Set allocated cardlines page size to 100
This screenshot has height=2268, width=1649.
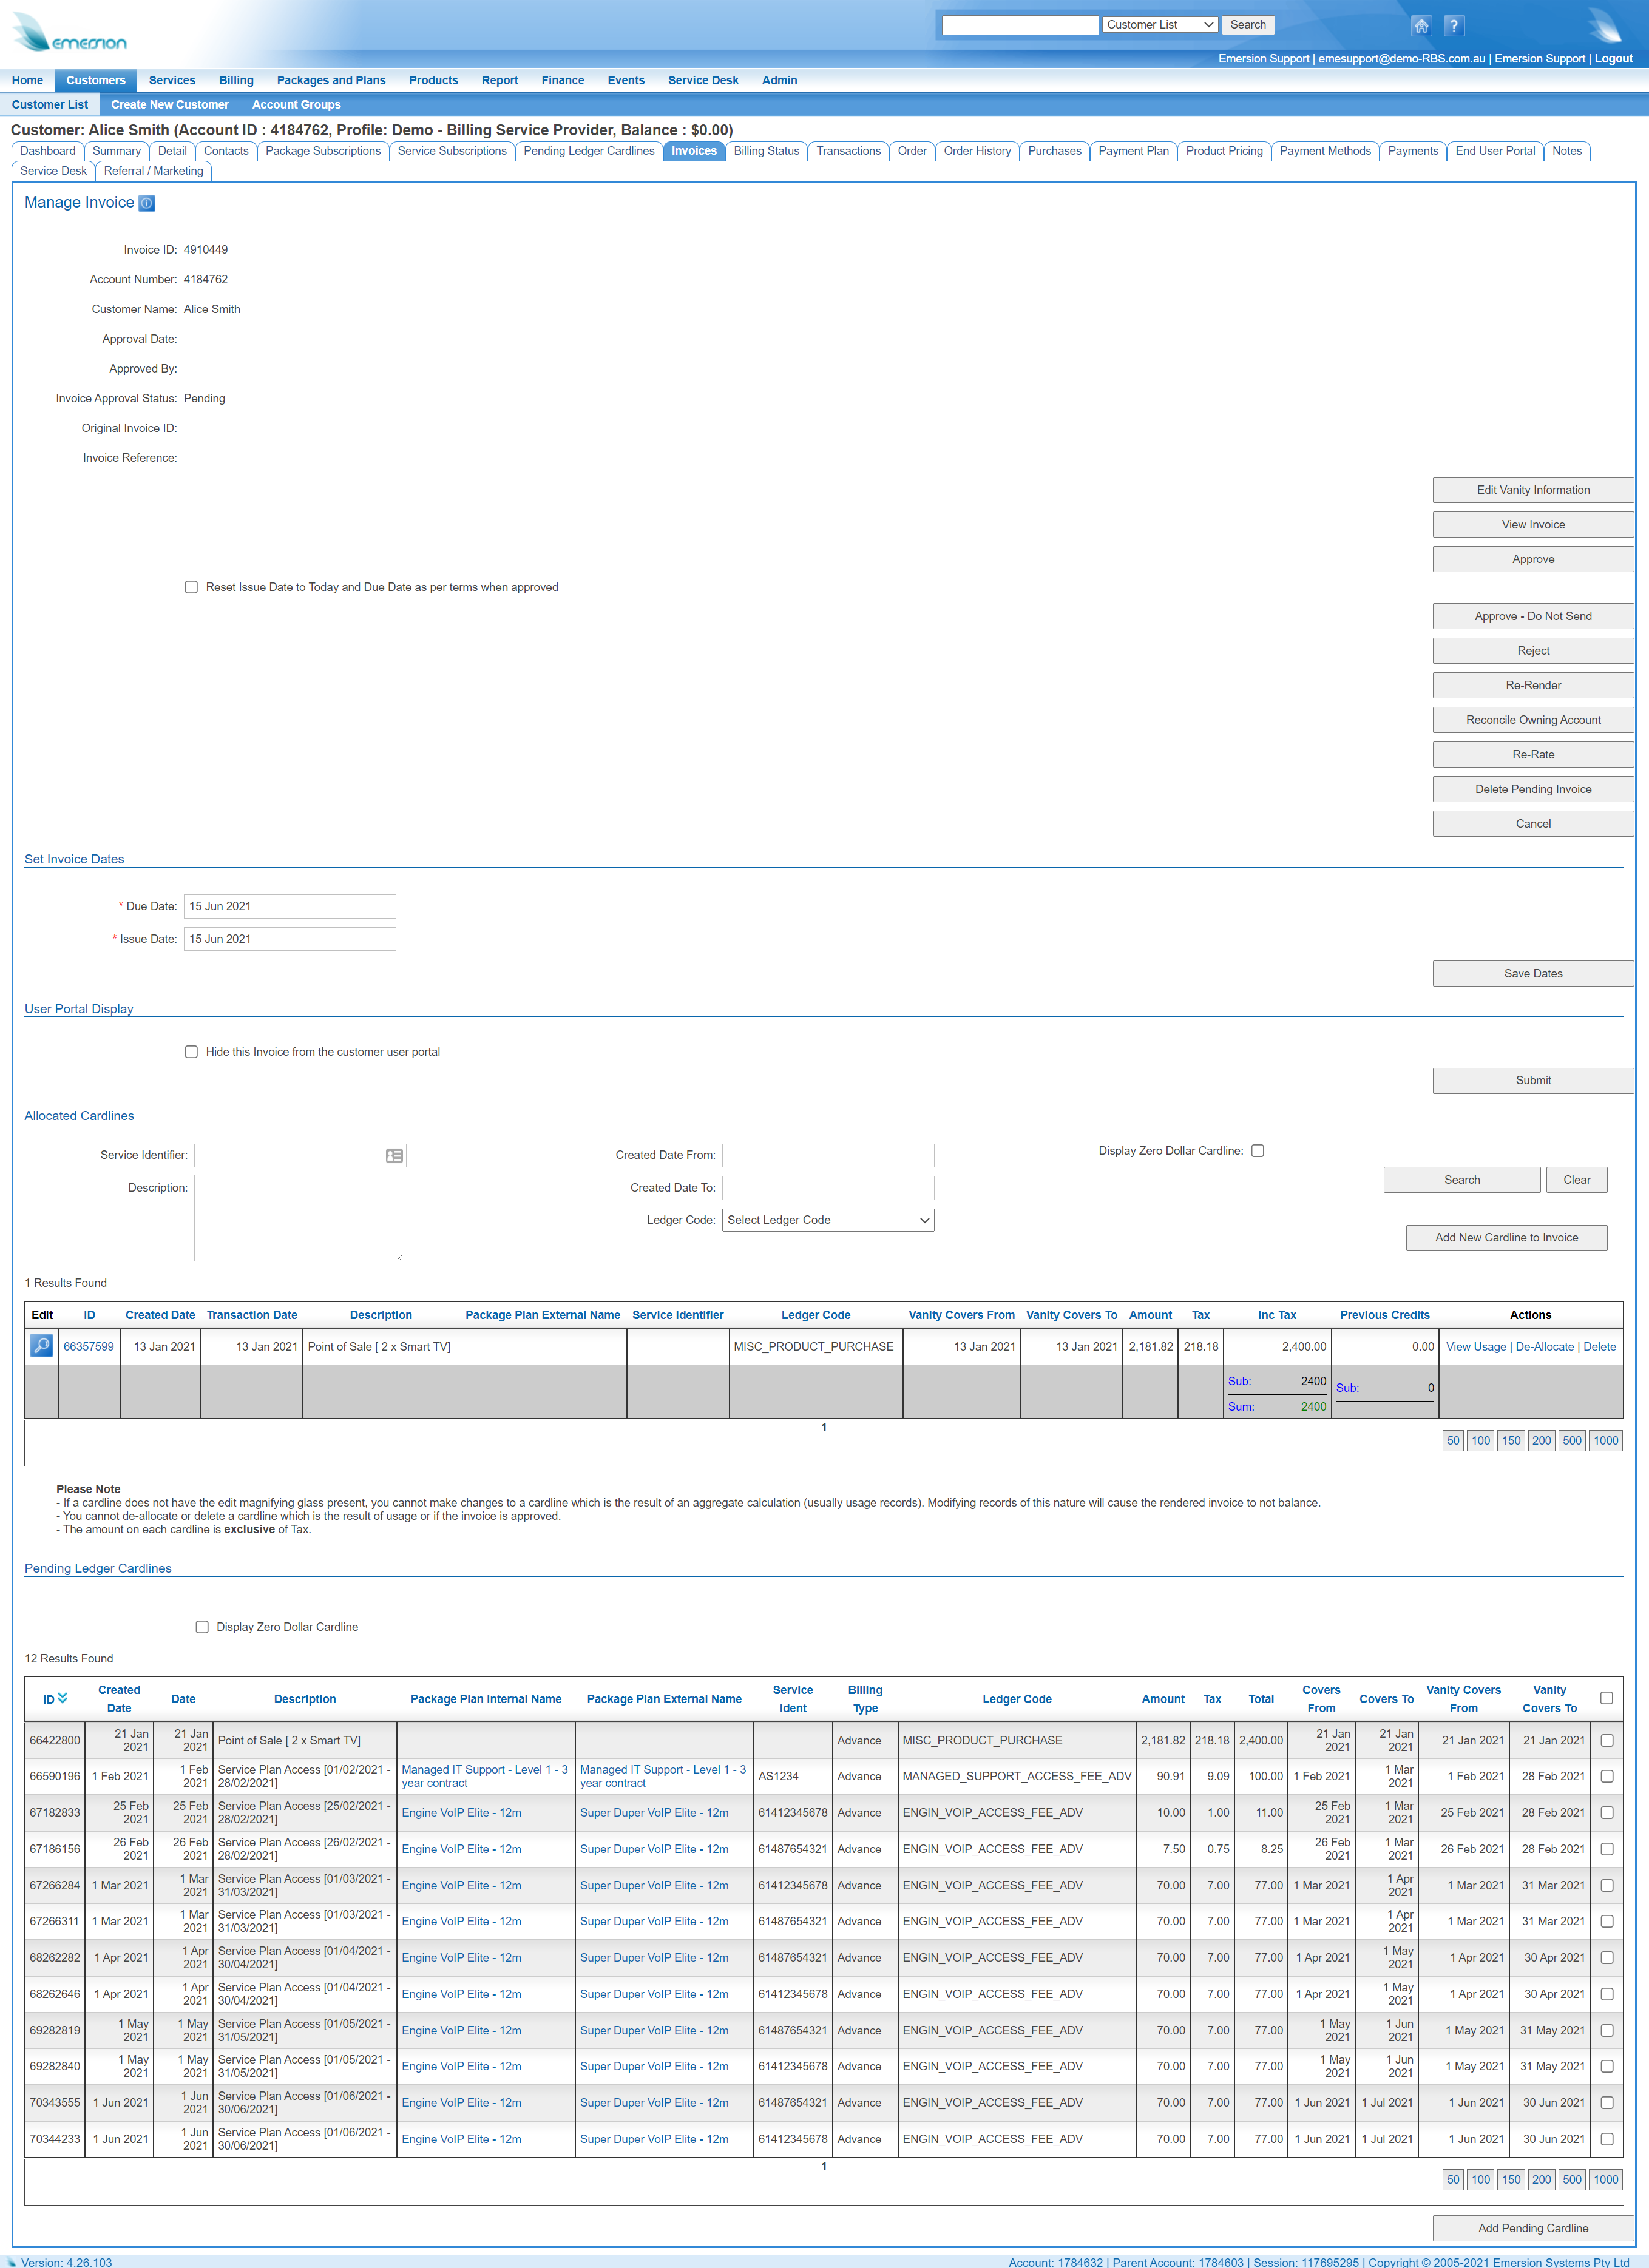(1480, 1441)
